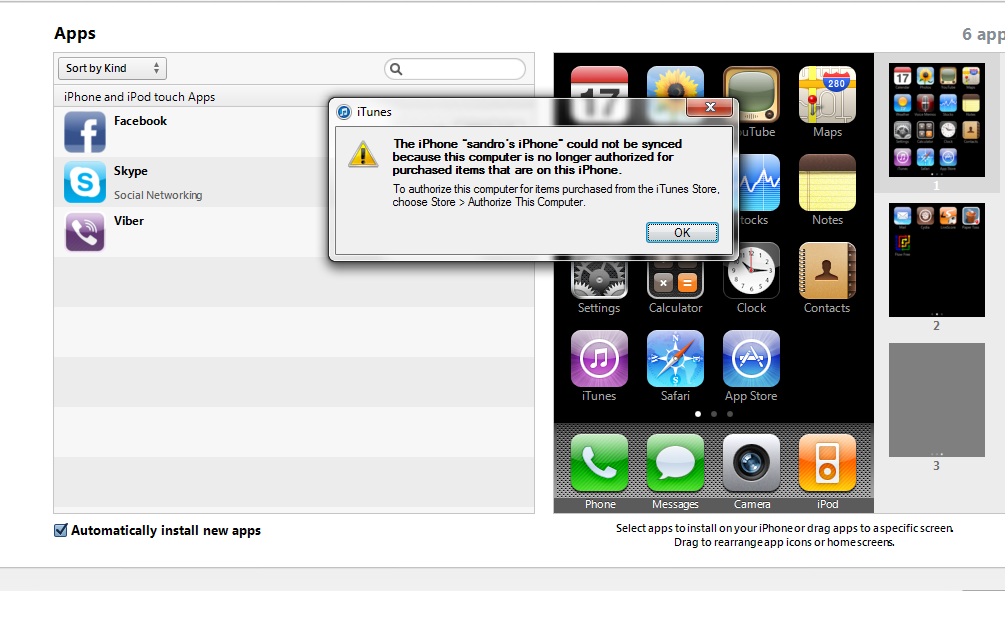
Task: Click into the apps search field
Action: point(455,69)
